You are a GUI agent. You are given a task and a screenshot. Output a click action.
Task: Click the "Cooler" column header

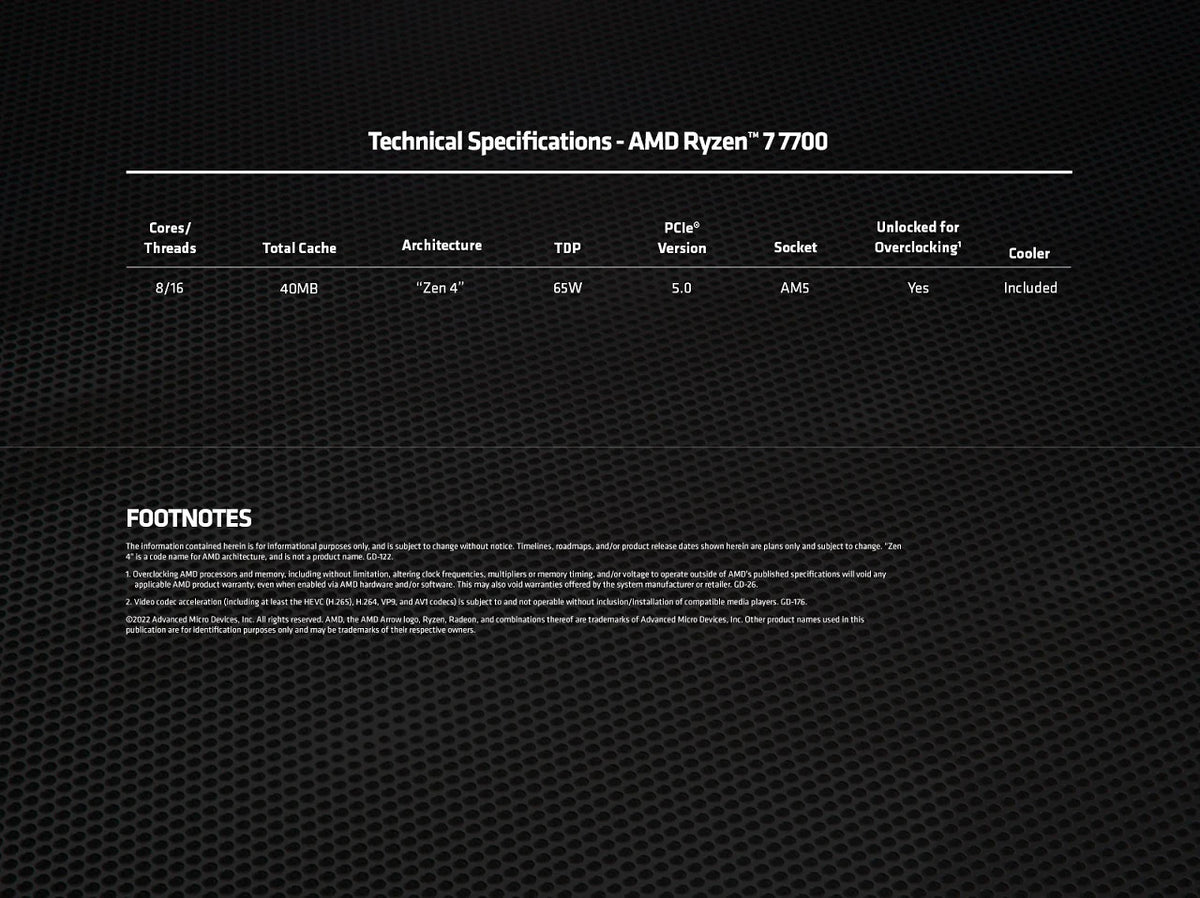pyautogui.click(x=1029, y=253)
